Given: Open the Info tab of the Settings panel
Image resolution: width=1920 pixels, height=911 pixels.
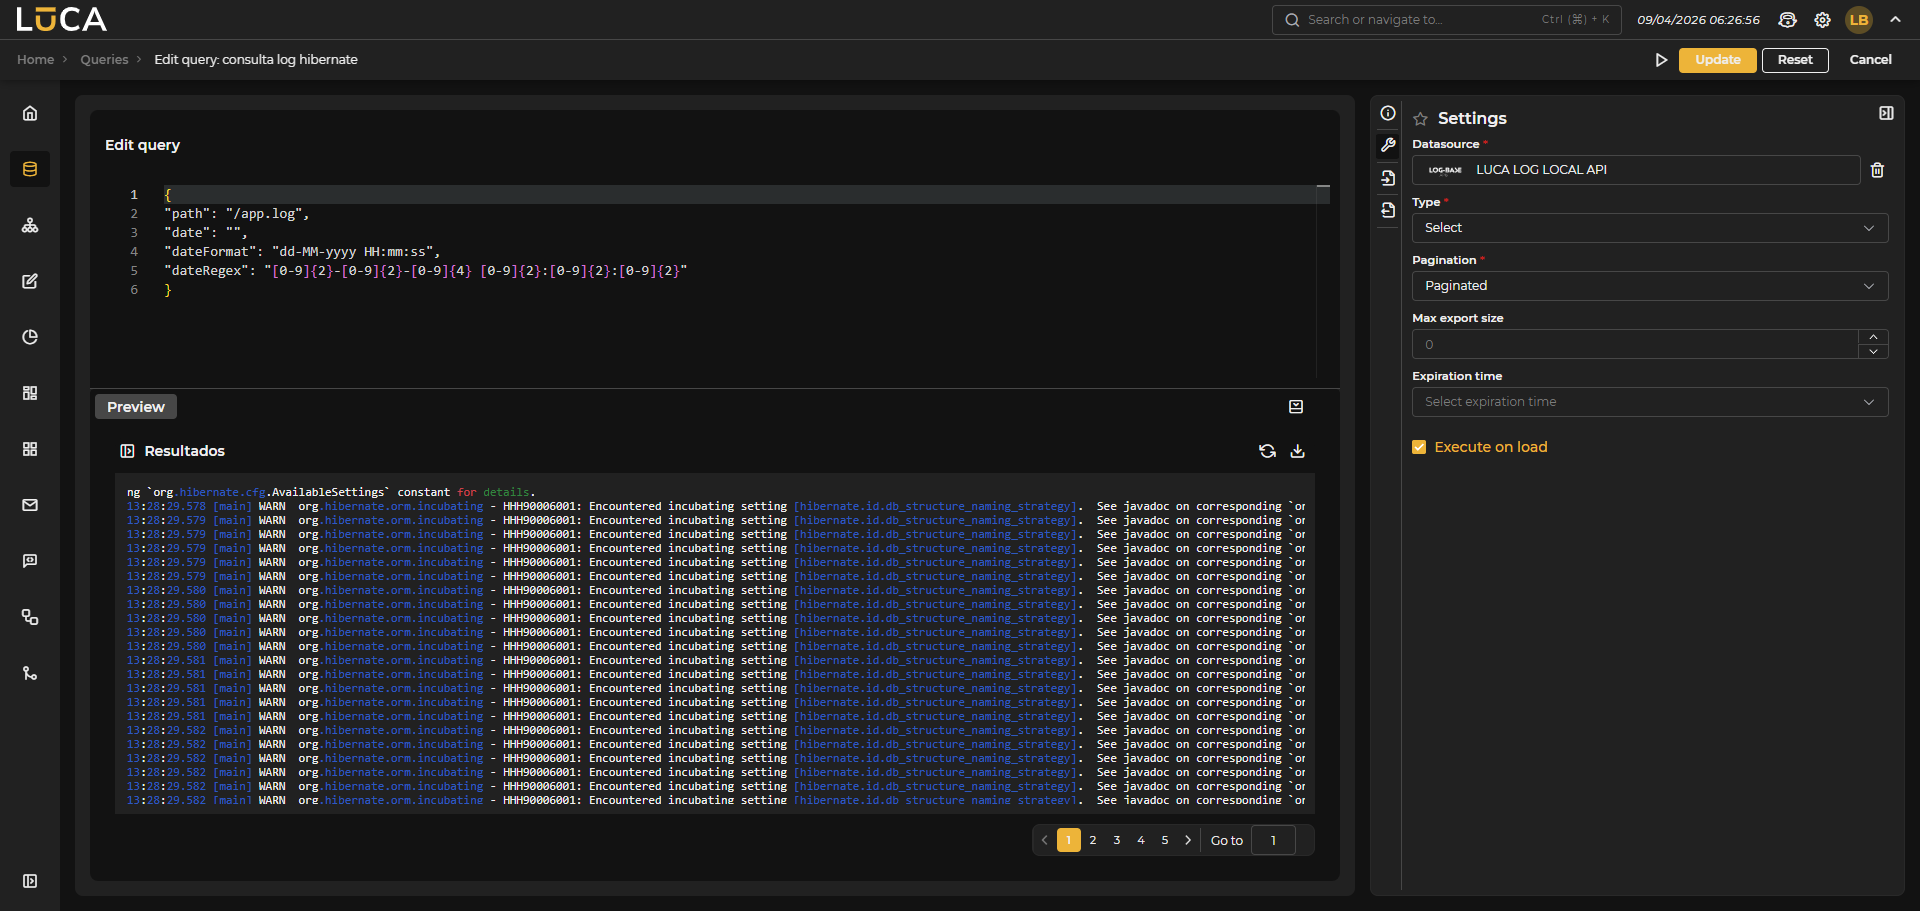Looking at the screenshot, I should [1389, 113].
